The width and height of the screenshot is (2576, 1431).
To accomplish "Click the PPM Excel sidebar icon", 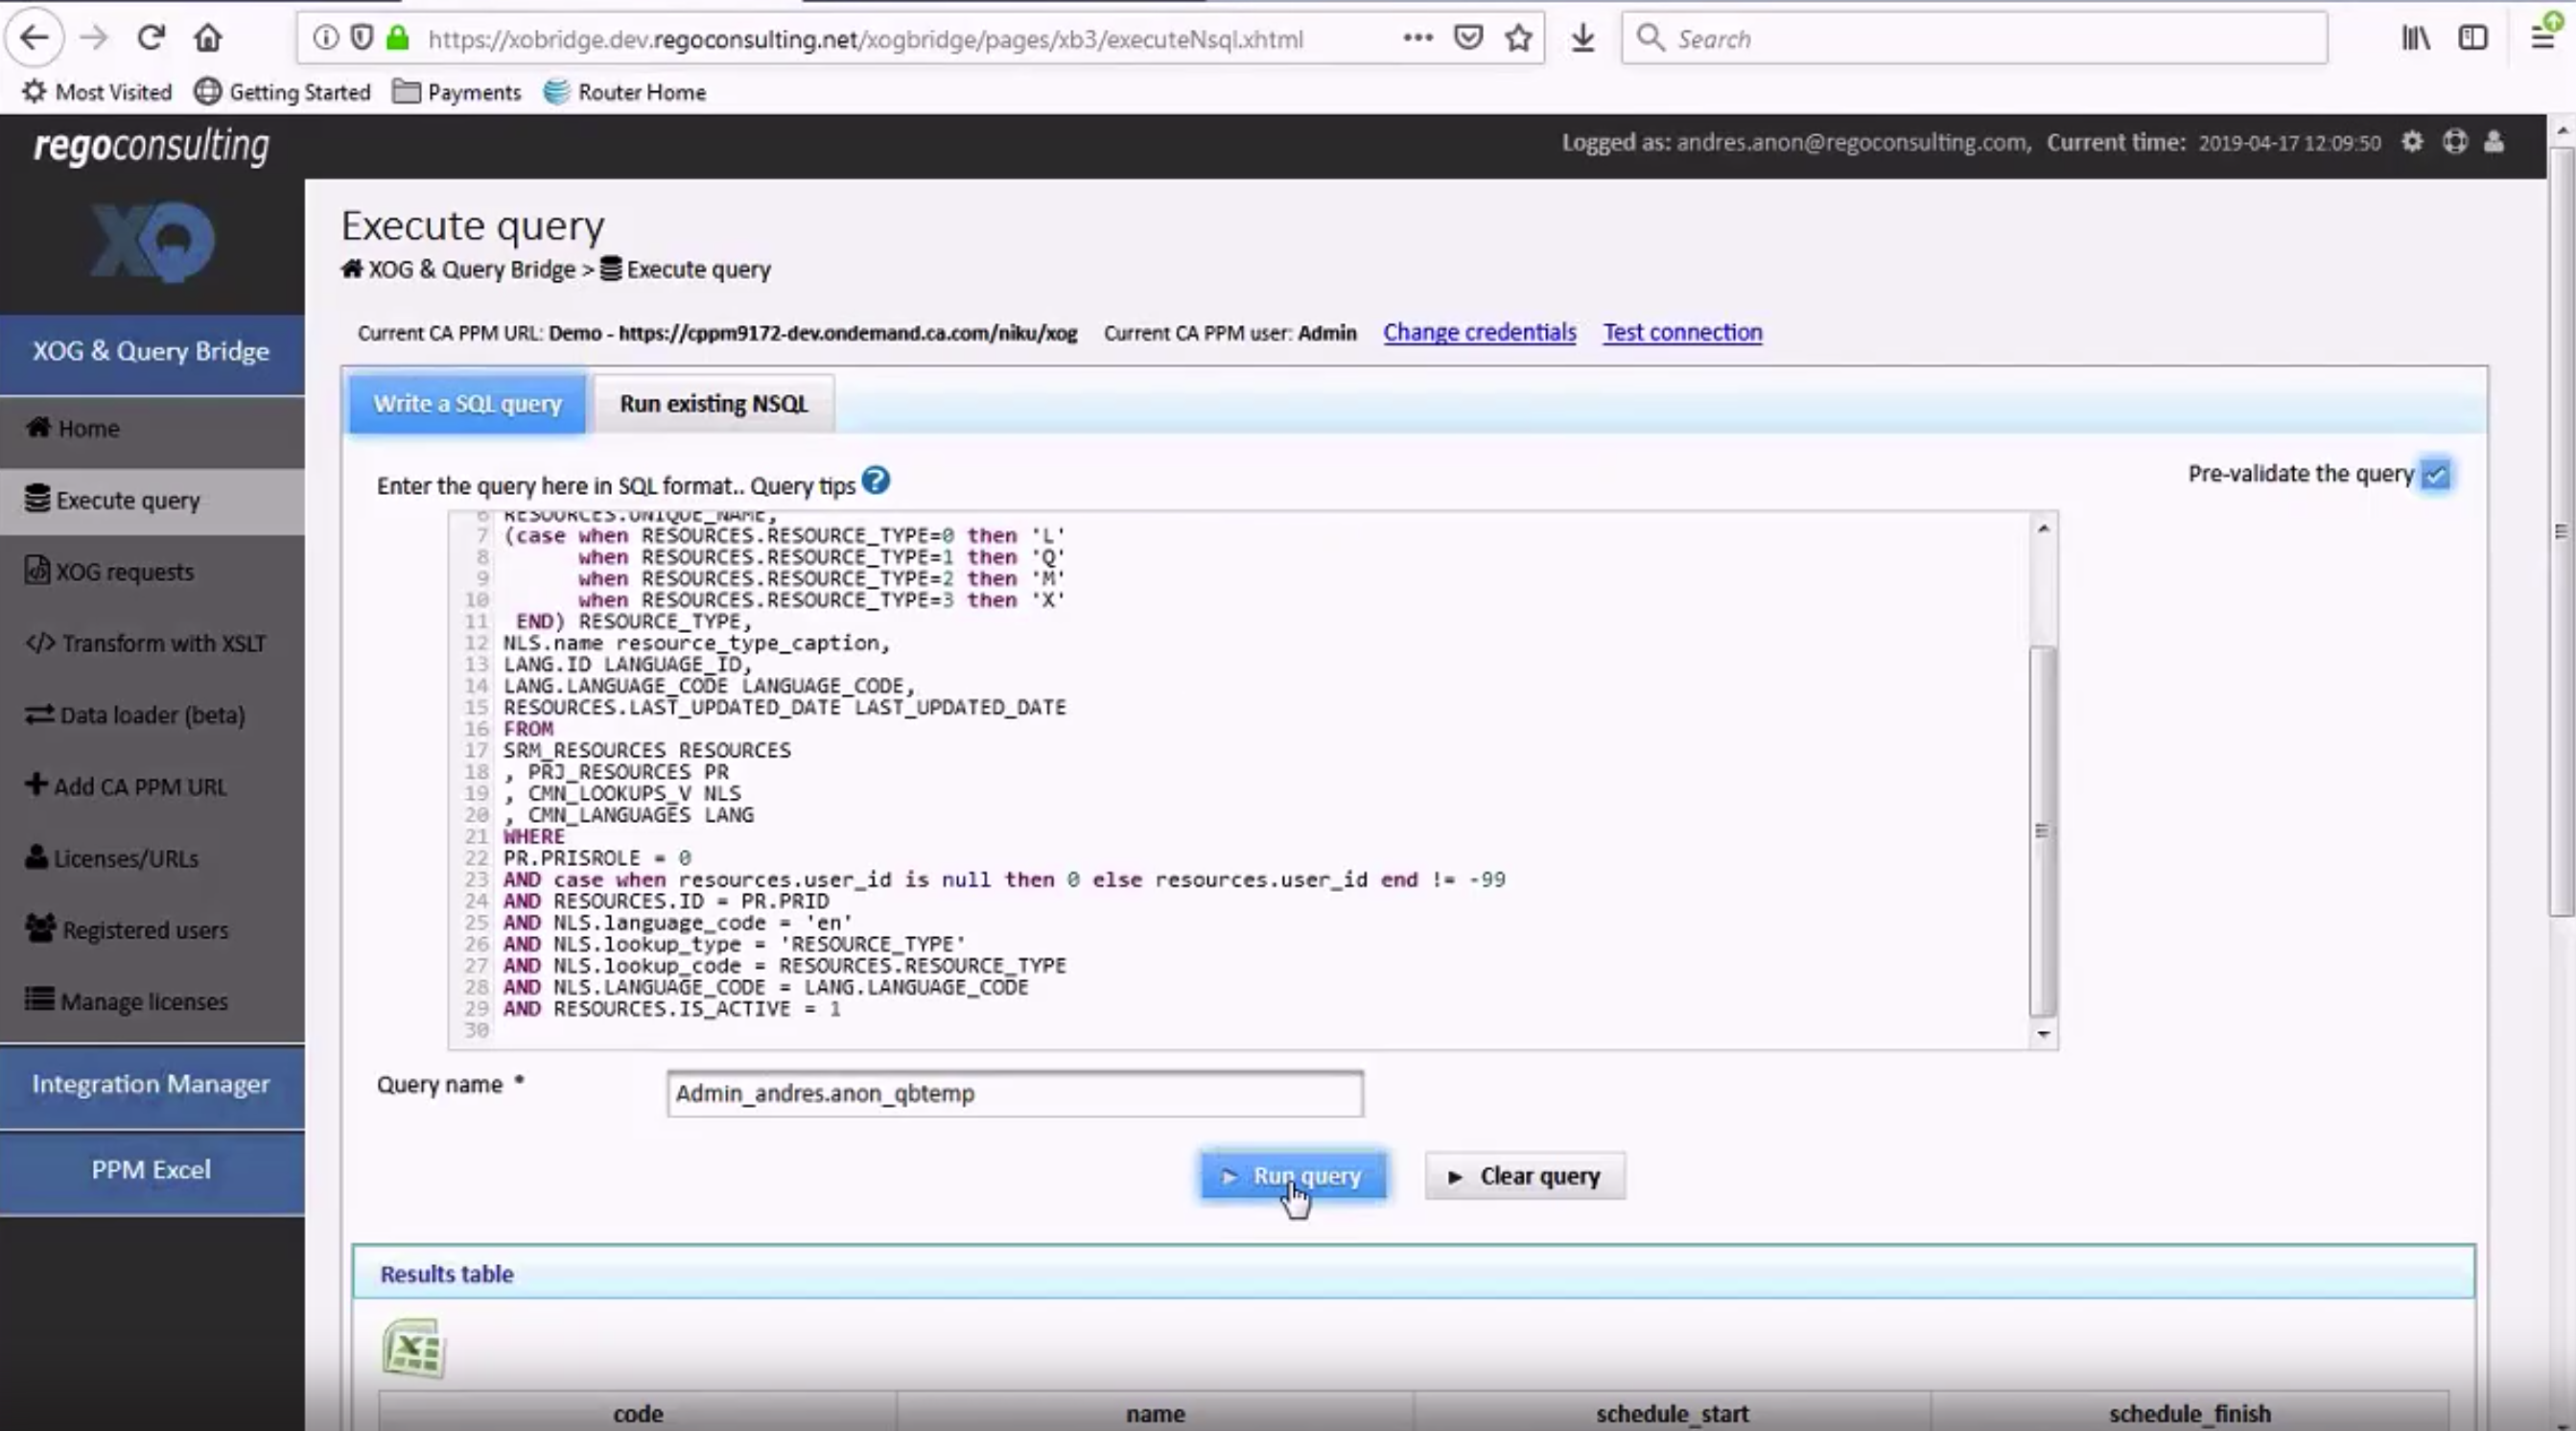I will pos(150,1168).
